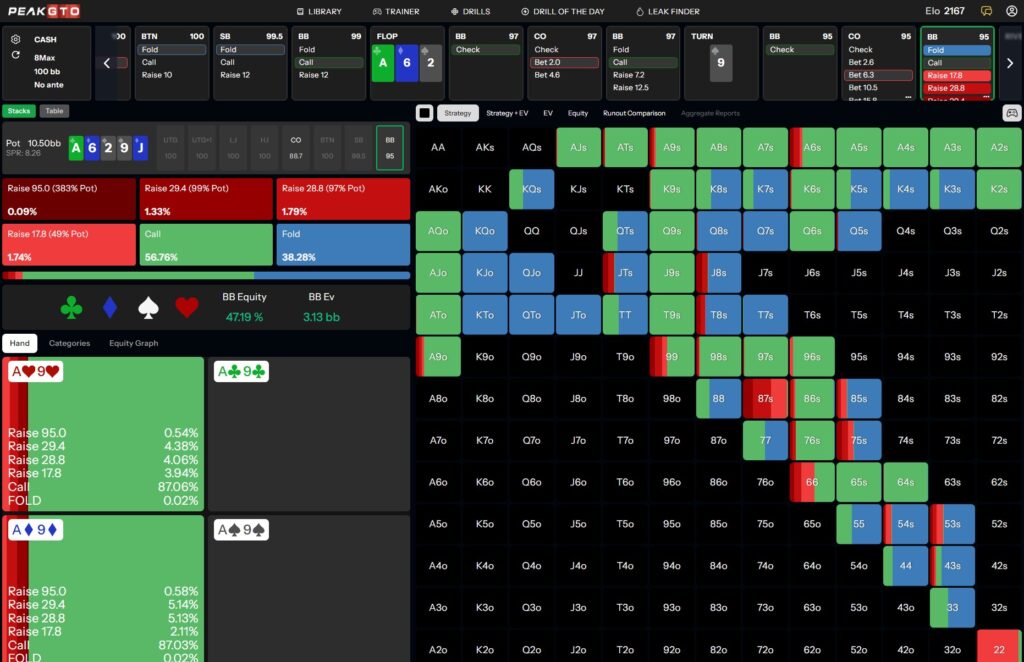The image size is (1024, 662).
Task: Open the chat feedback icon next to Elo
Action: coord(986,11)
